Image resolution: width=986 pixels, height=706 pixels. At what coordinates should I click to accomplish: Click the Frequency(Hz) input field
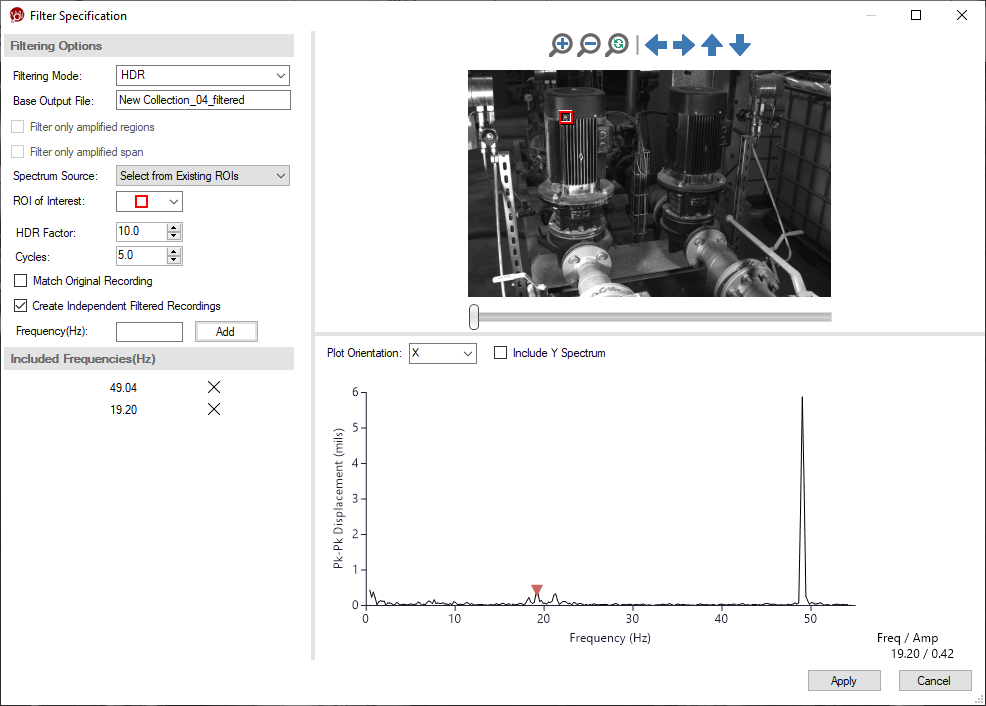149,332
